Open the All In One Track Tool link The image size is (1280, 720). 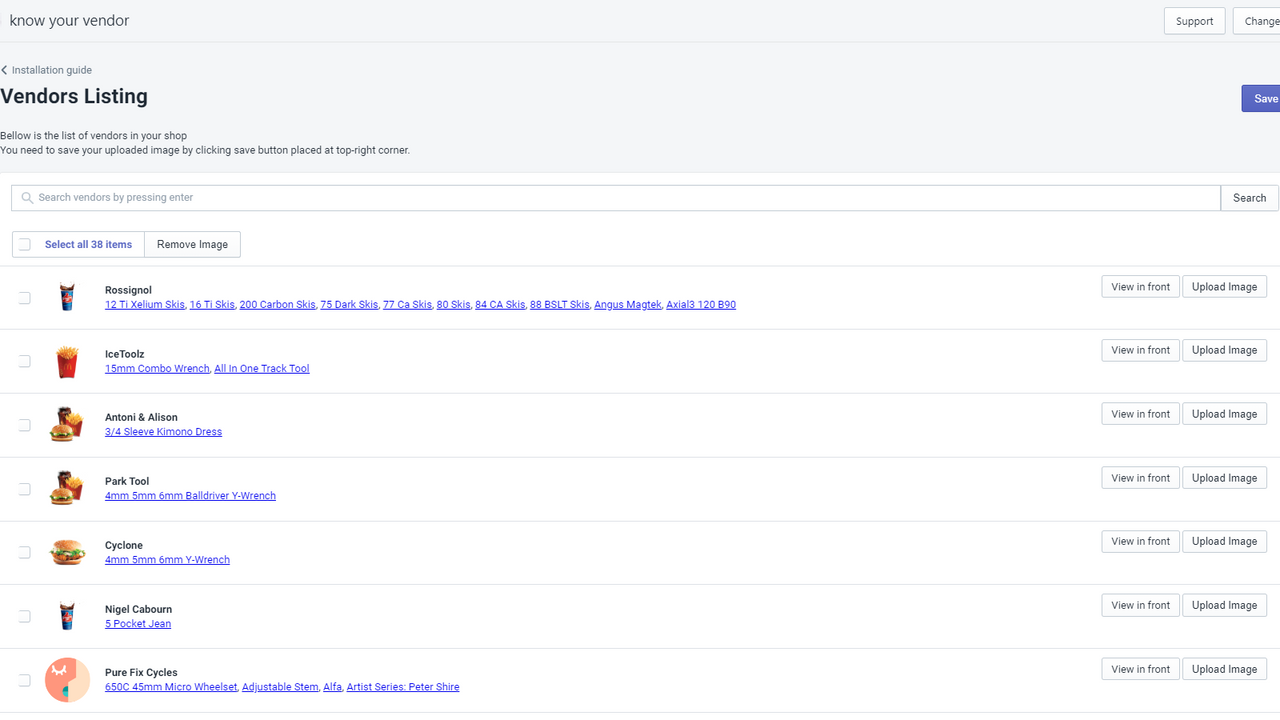coord(262,369)
